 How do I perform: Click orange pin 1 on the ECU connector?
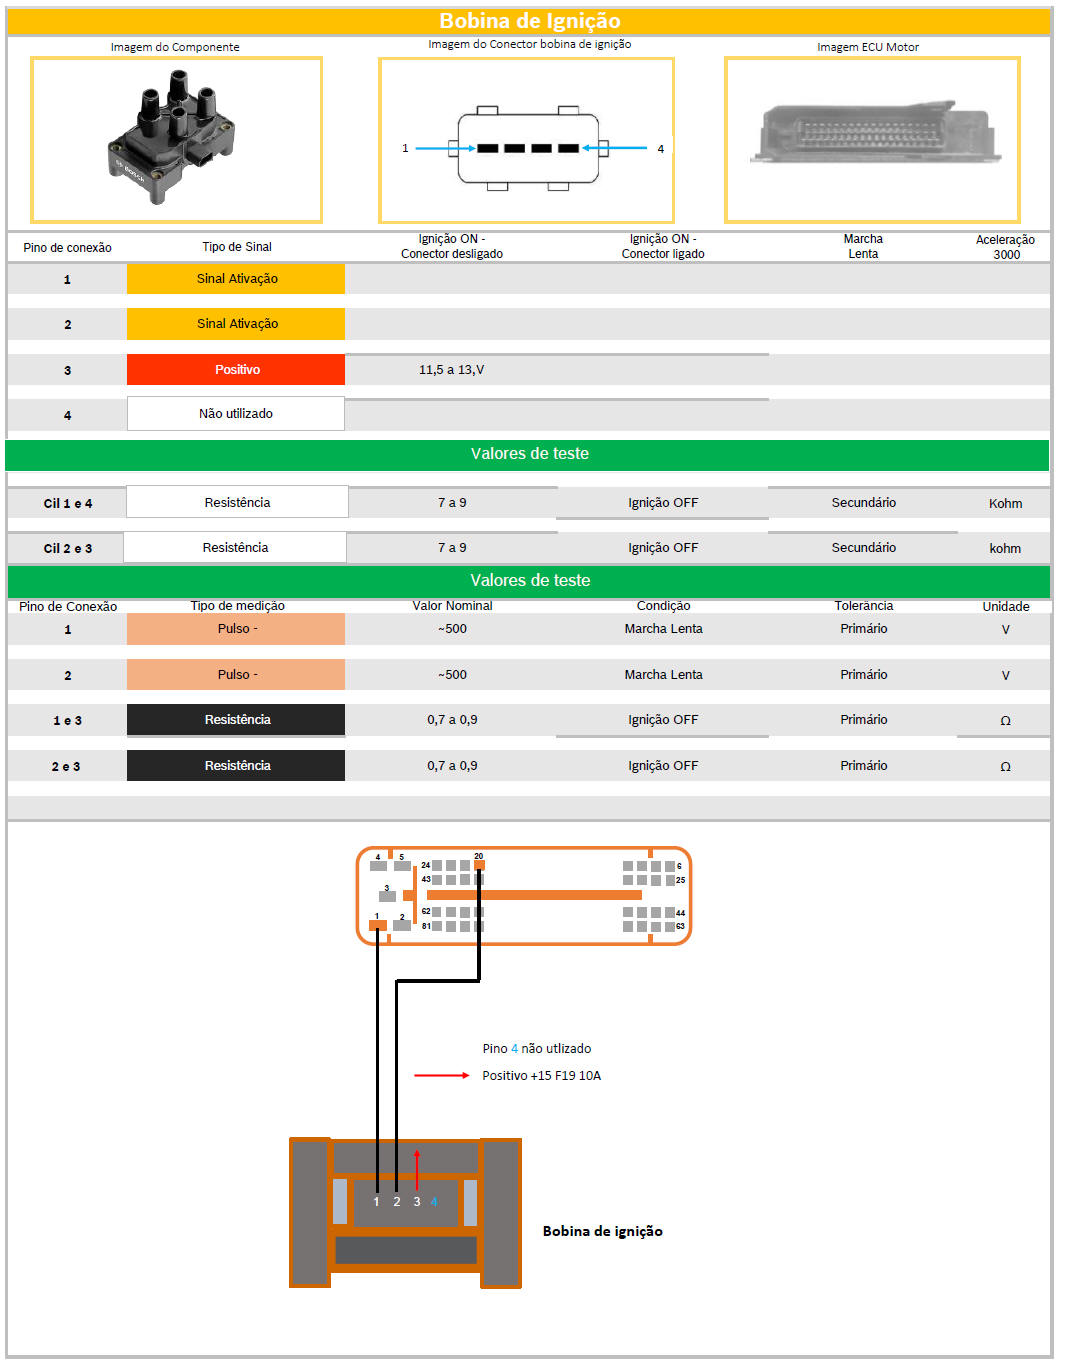point(377,925)
